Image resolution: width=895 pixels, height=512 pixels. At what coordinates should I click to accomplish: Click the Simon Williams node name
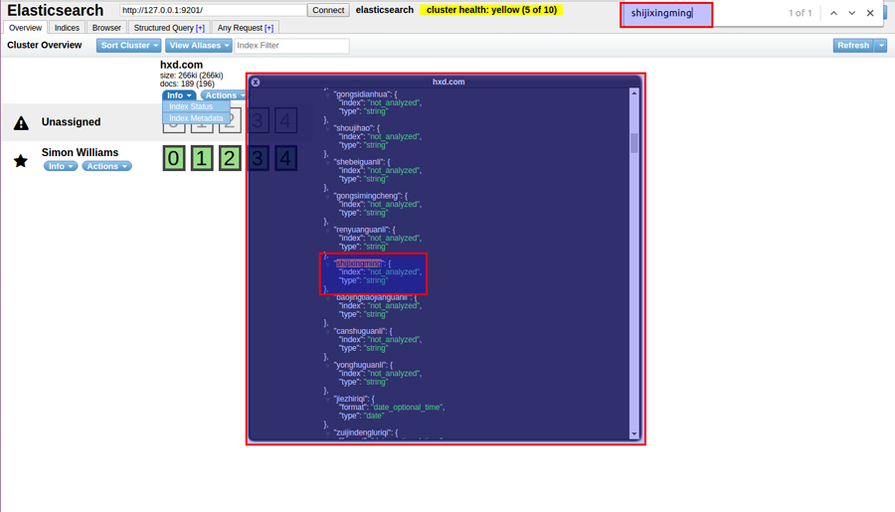click(80, 152)
